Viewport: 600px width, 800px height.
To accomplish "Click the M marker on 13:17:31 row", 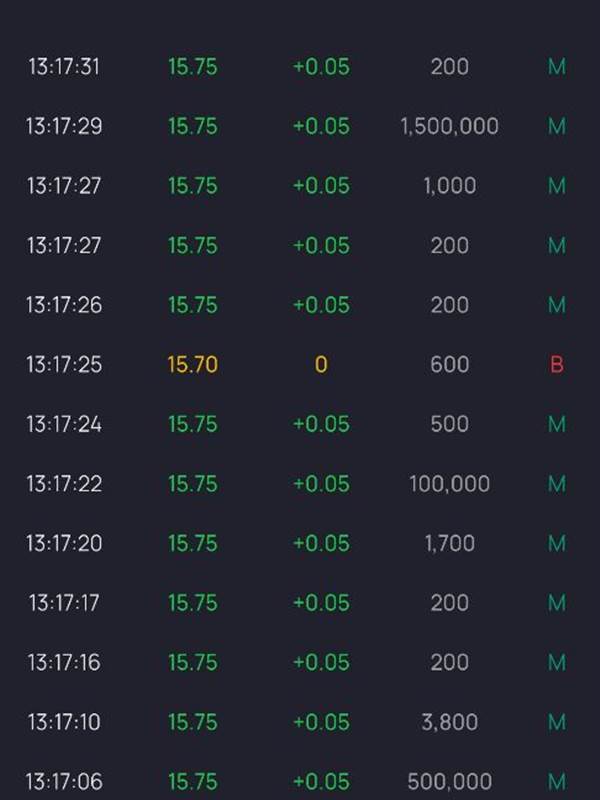I will pyautogui.click(x=557, y=67).
